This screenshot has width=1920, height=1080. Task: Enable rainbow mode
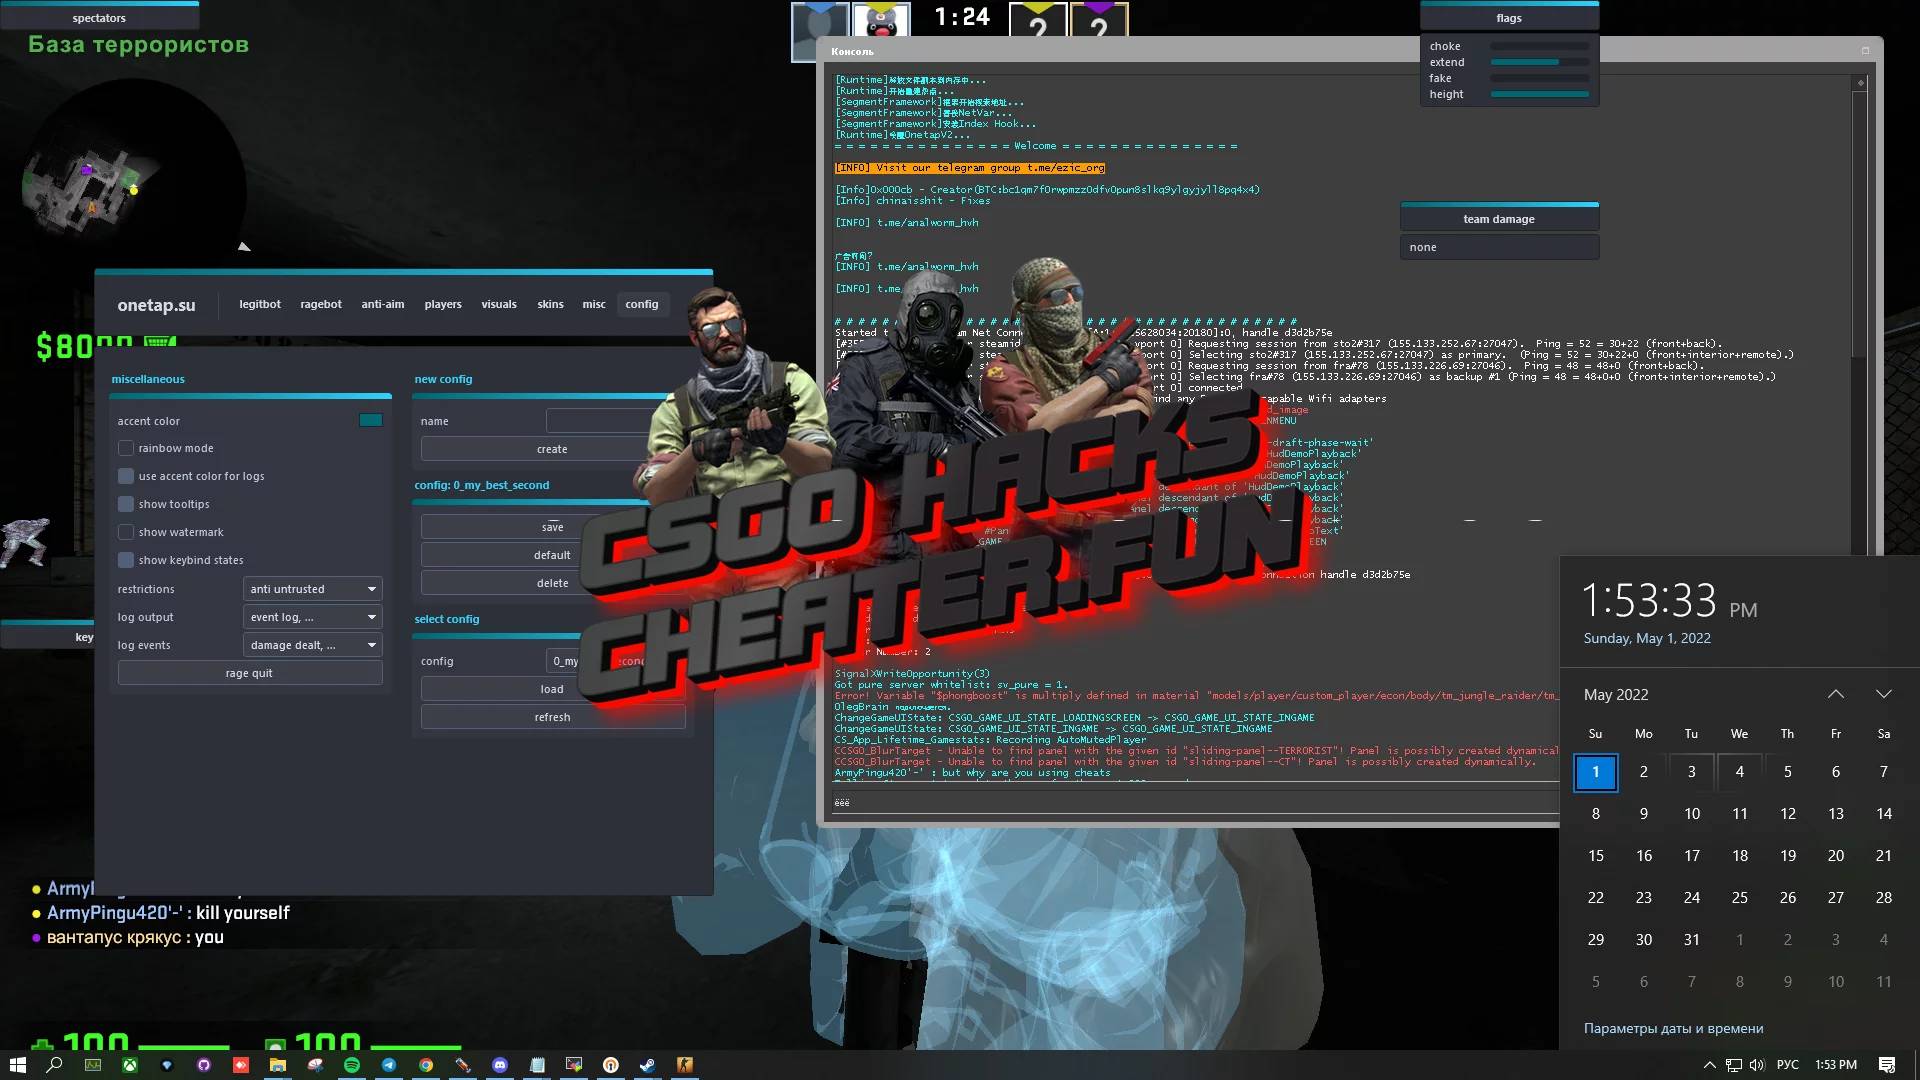click(127, 447)
